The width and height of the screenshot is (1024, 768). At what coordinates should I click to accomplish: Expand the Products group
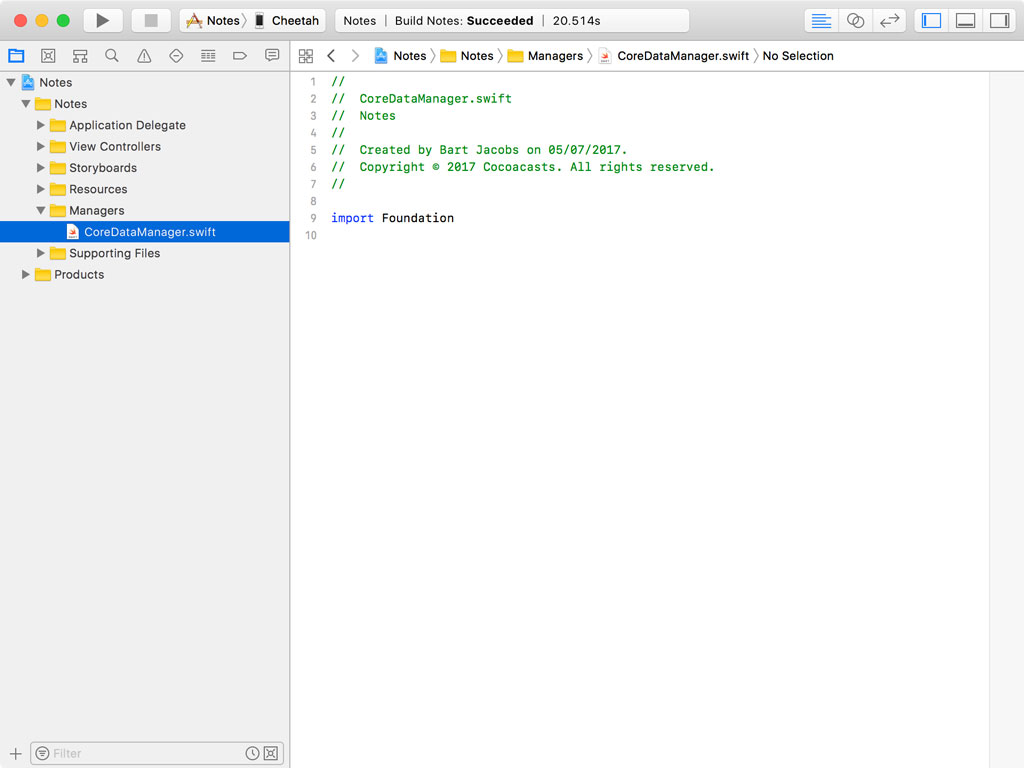point(25,274)
